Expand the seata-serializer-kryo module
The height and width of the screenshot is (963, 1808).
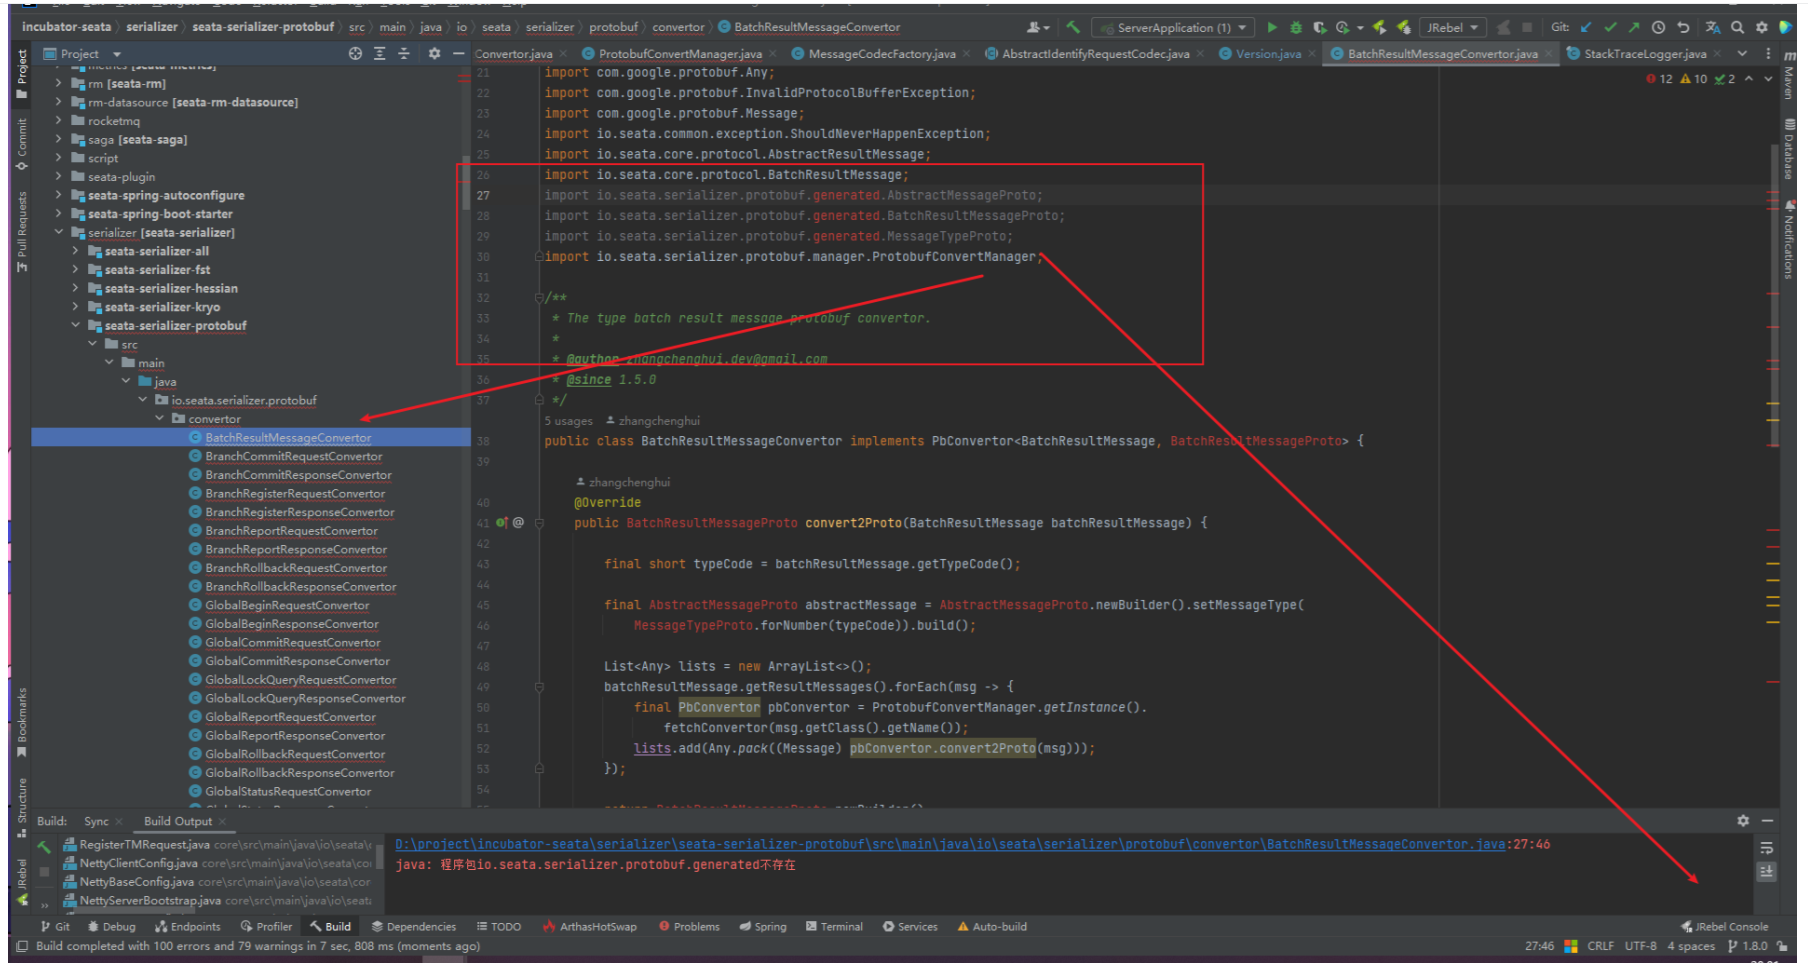[x=75, y=307]
